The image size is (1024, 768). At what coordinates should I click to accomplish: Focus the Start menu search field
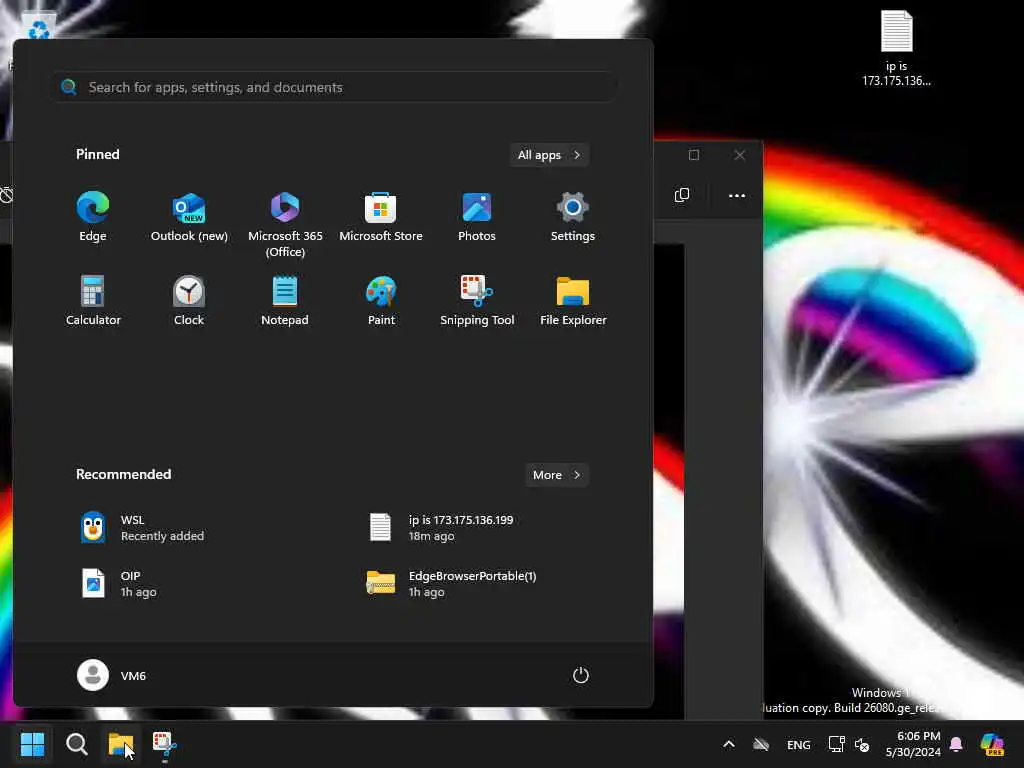(336, 87)
